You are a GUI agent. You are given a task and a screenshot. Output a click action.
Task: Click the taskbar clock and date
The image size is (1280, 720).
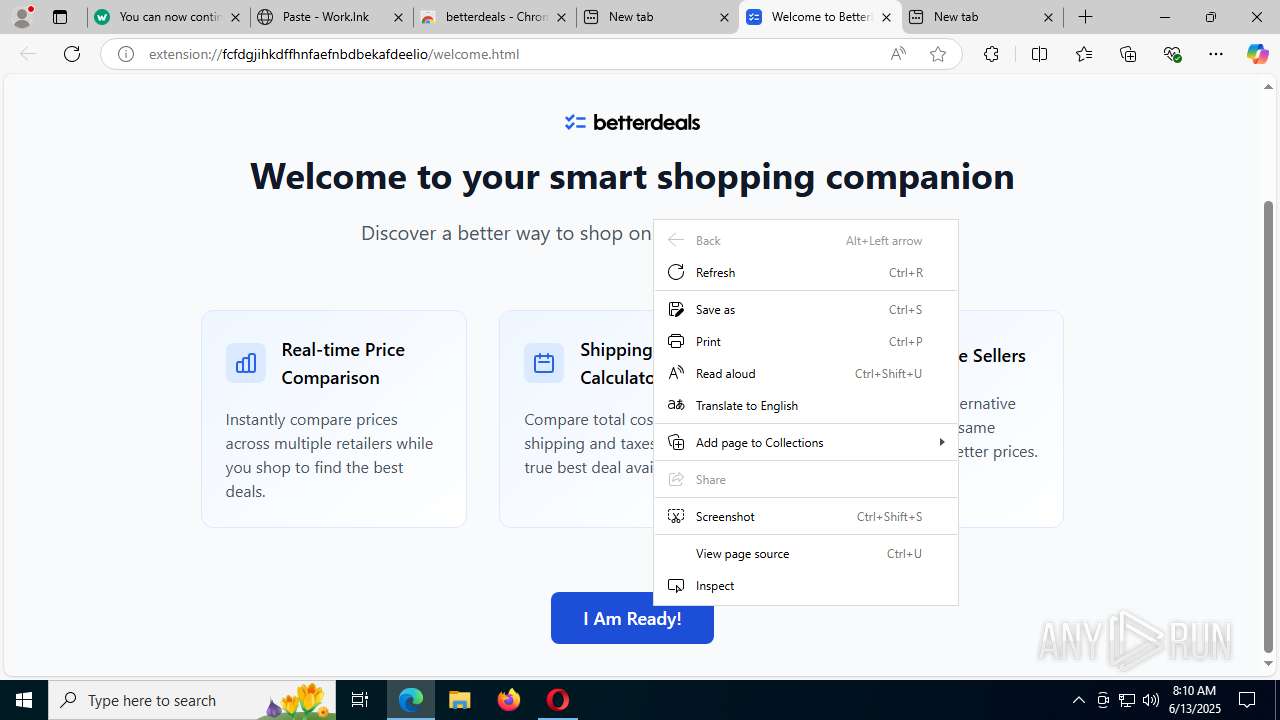[1193, 700]
